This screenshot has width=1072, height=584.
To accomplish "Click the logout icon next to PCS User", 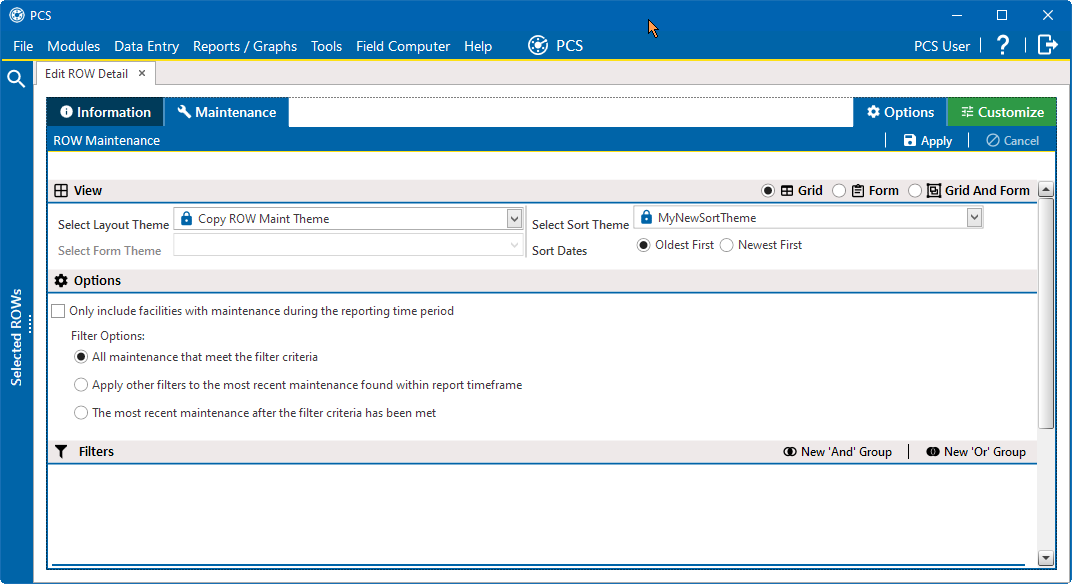I will tap(1048, 45).
